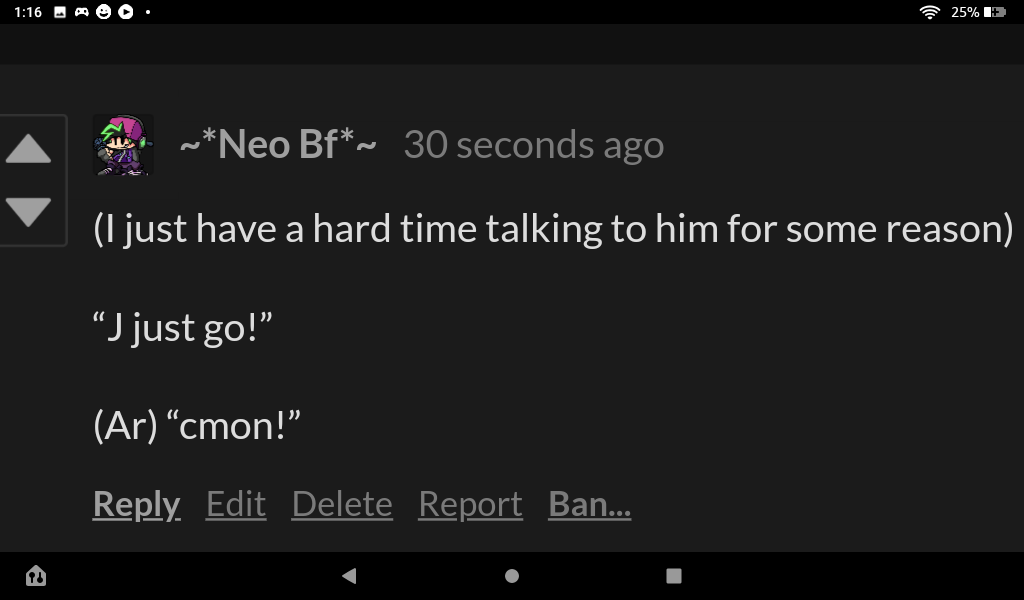The height and width of the screenshot is (600, 1024).
Task: Report the comment
Action: point(470,504)
